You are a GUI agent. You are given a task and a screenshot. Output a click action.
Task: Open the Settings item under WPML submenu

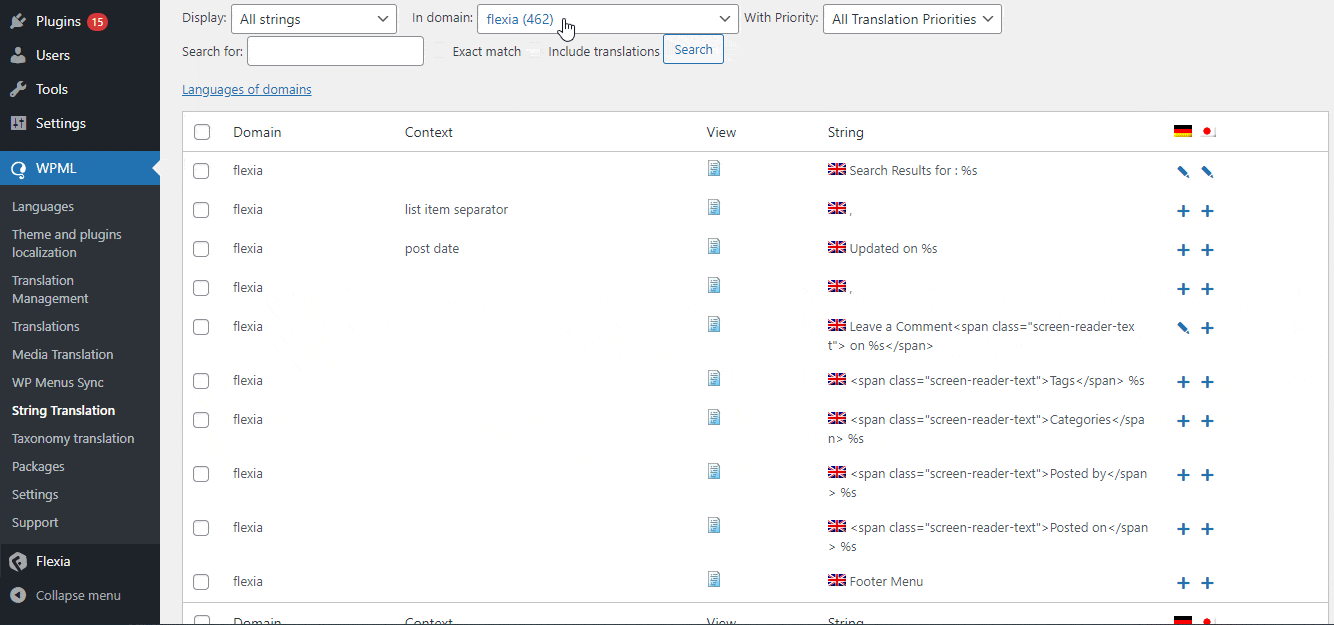(35, 495)
